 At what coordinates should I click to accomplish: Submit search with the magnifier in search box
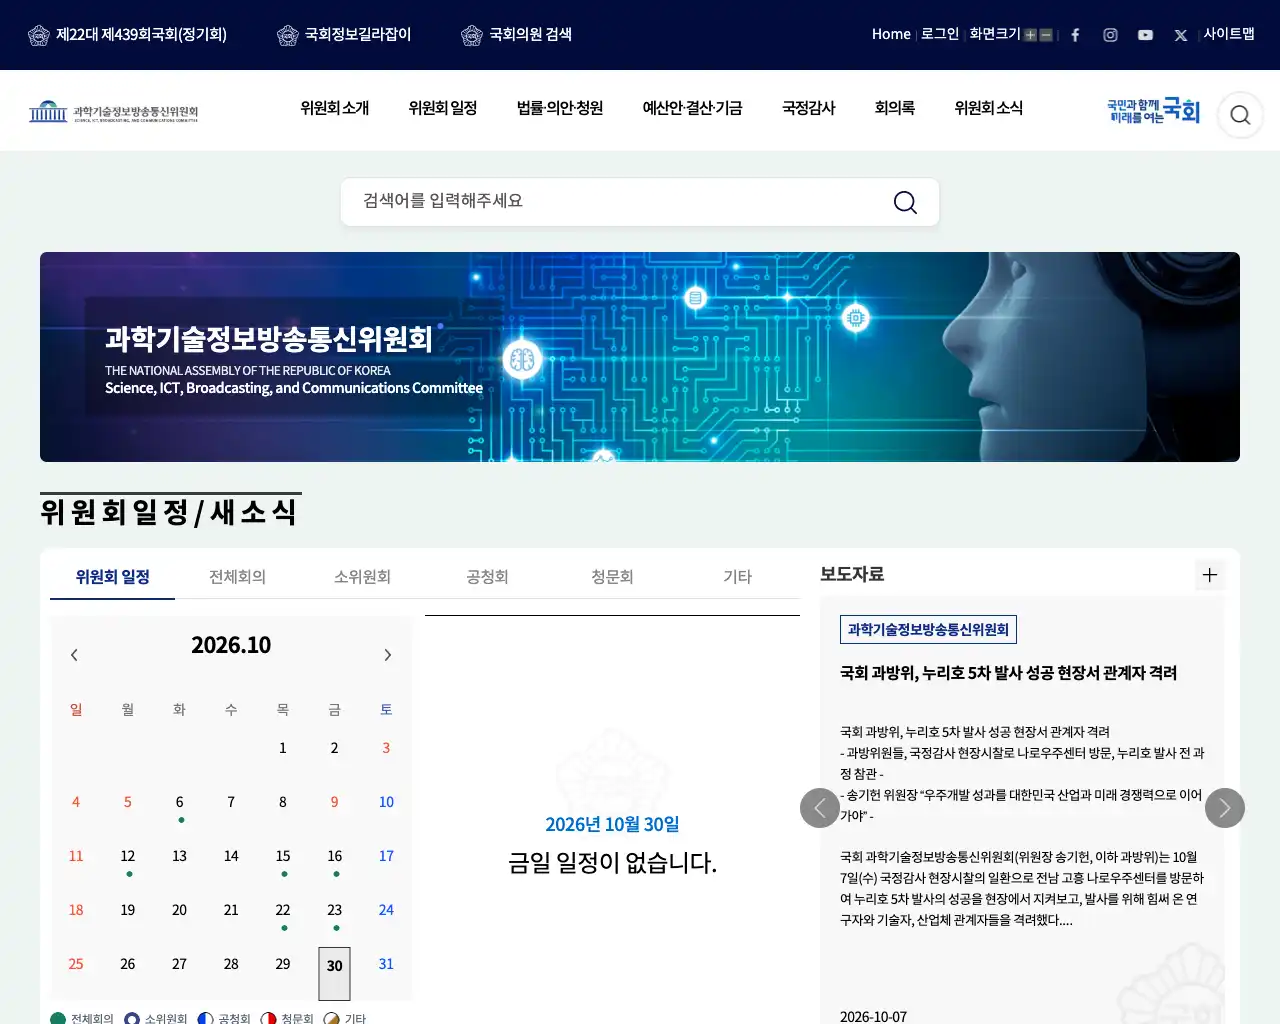[x=905, y=202]
